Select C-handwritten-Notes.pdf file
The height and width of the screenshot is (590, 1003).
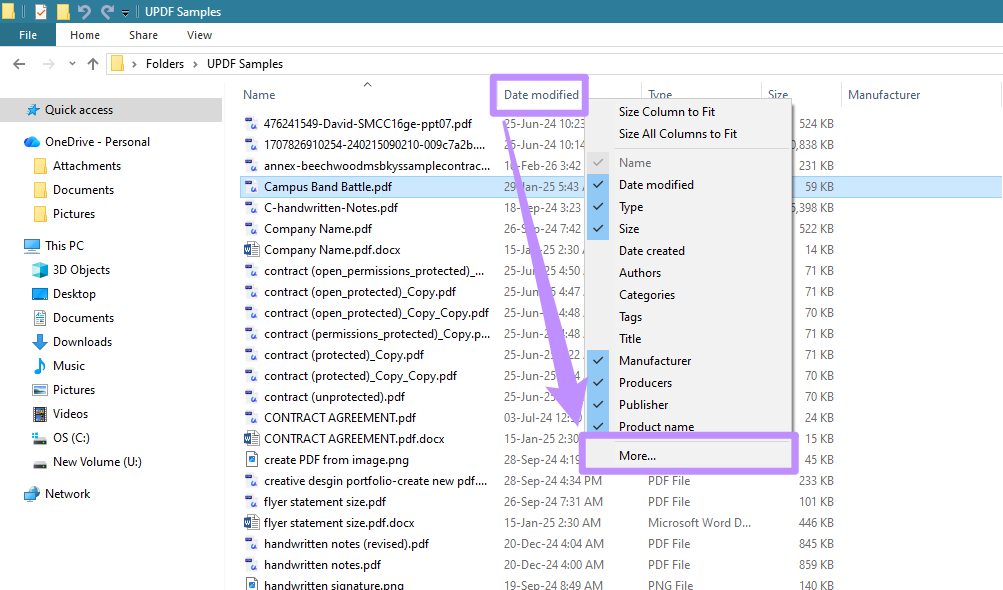pyautogui.click(x=331, y=208)
